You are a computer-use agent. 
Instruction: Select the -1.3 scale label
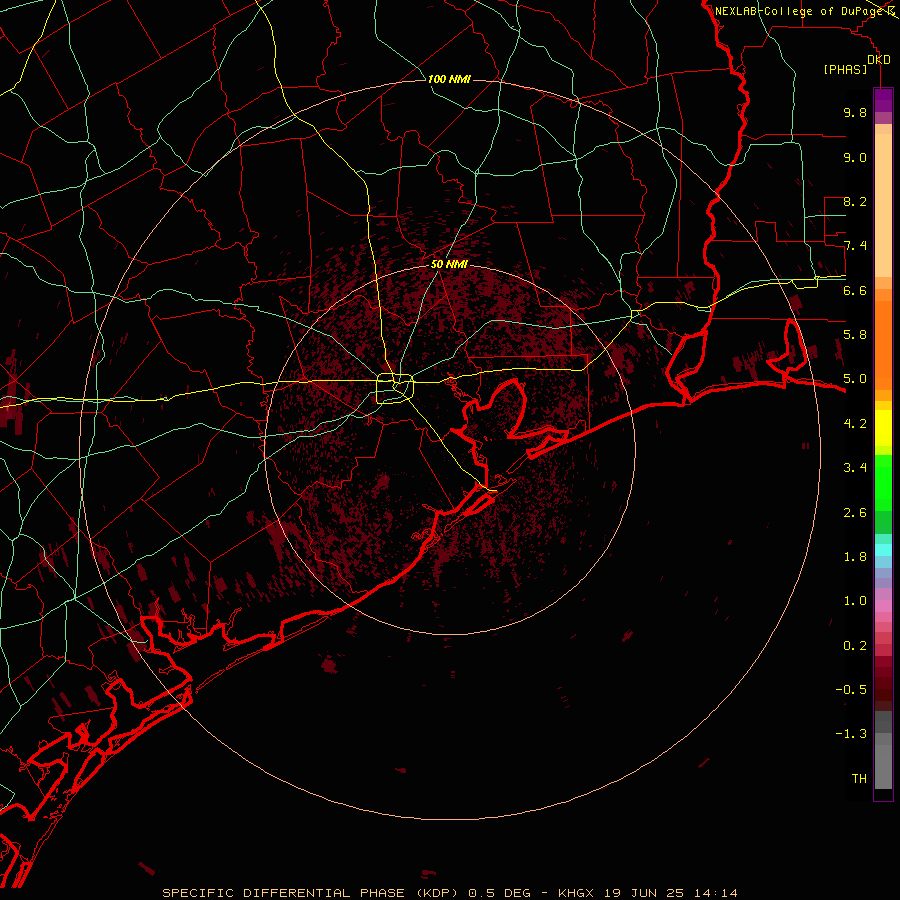coord(851,734)
